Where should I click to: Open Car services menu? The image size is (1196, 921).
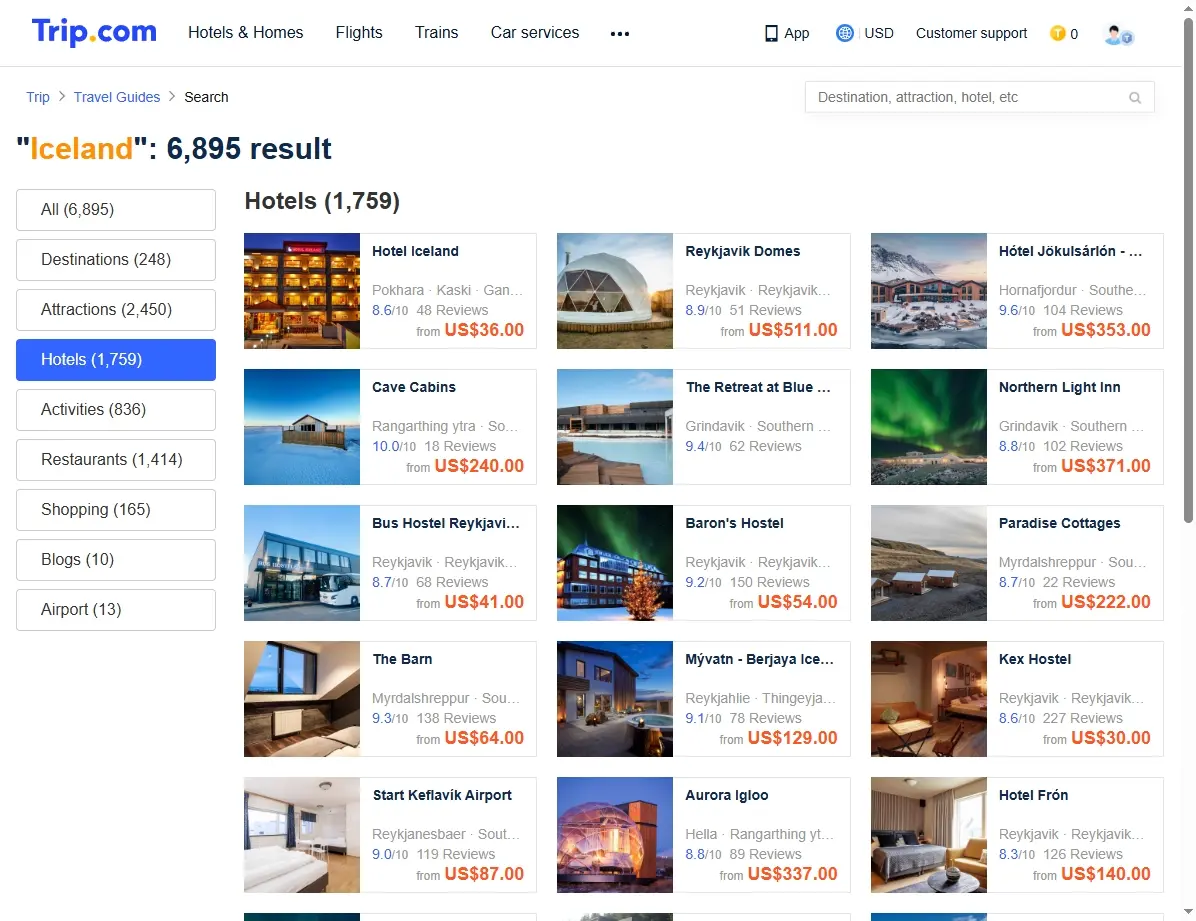pos(535,32)
